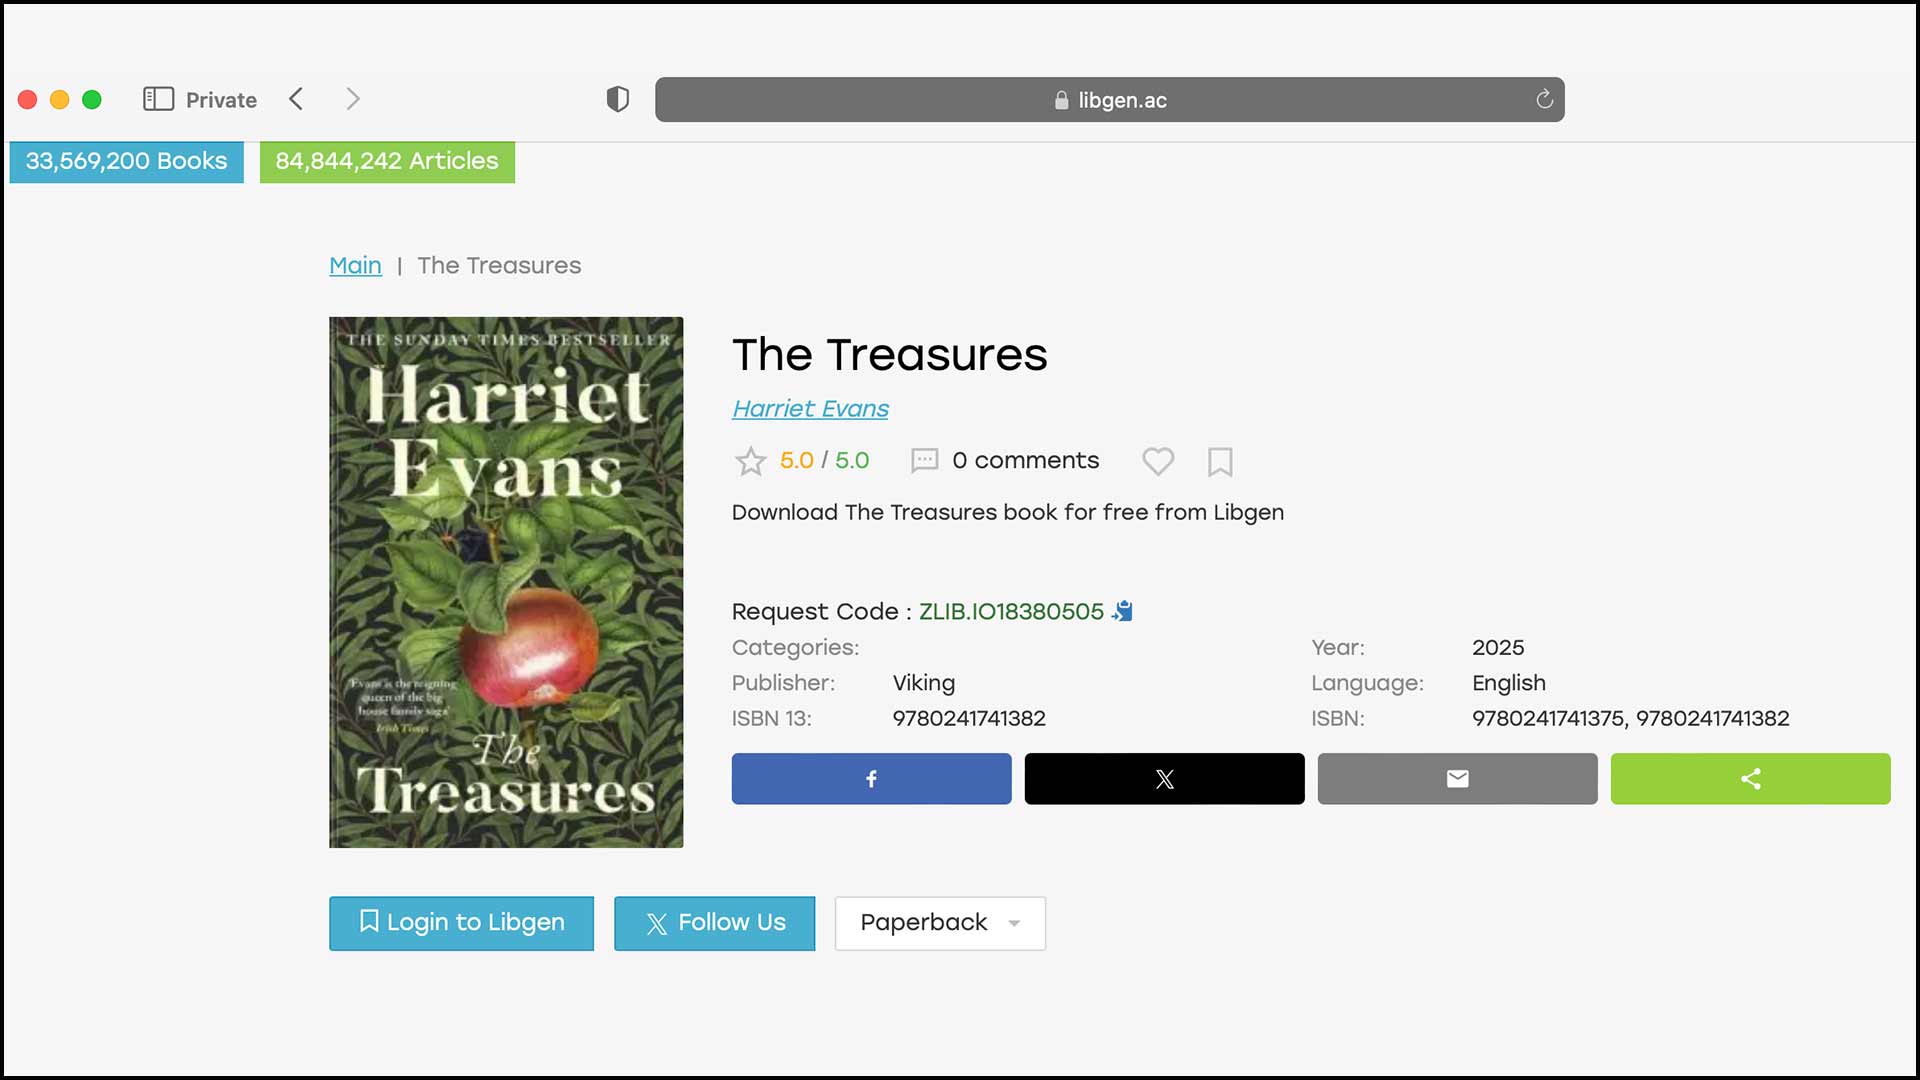Share The Treasures on X

coord(1163,779)
